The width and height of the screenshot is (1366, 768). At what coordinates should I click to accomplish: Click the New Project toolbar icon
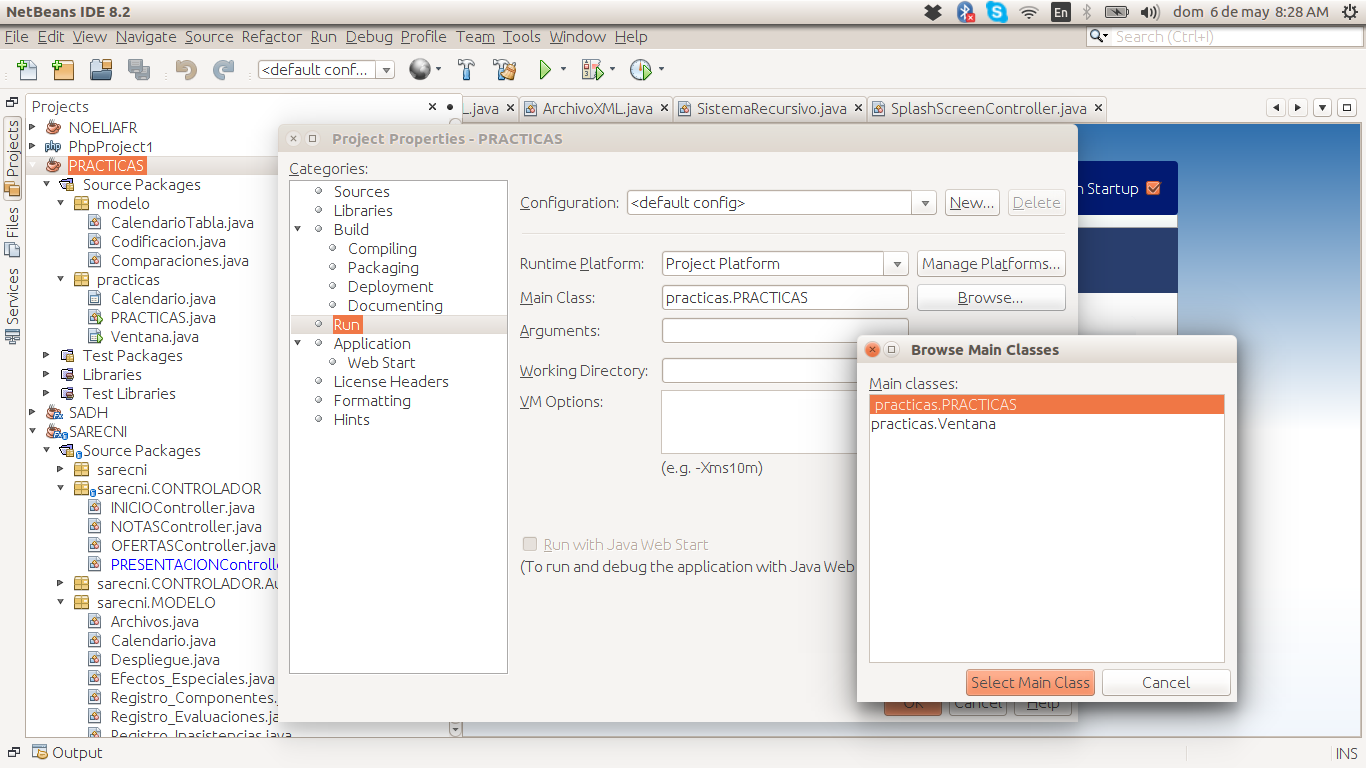pos(63,70)
